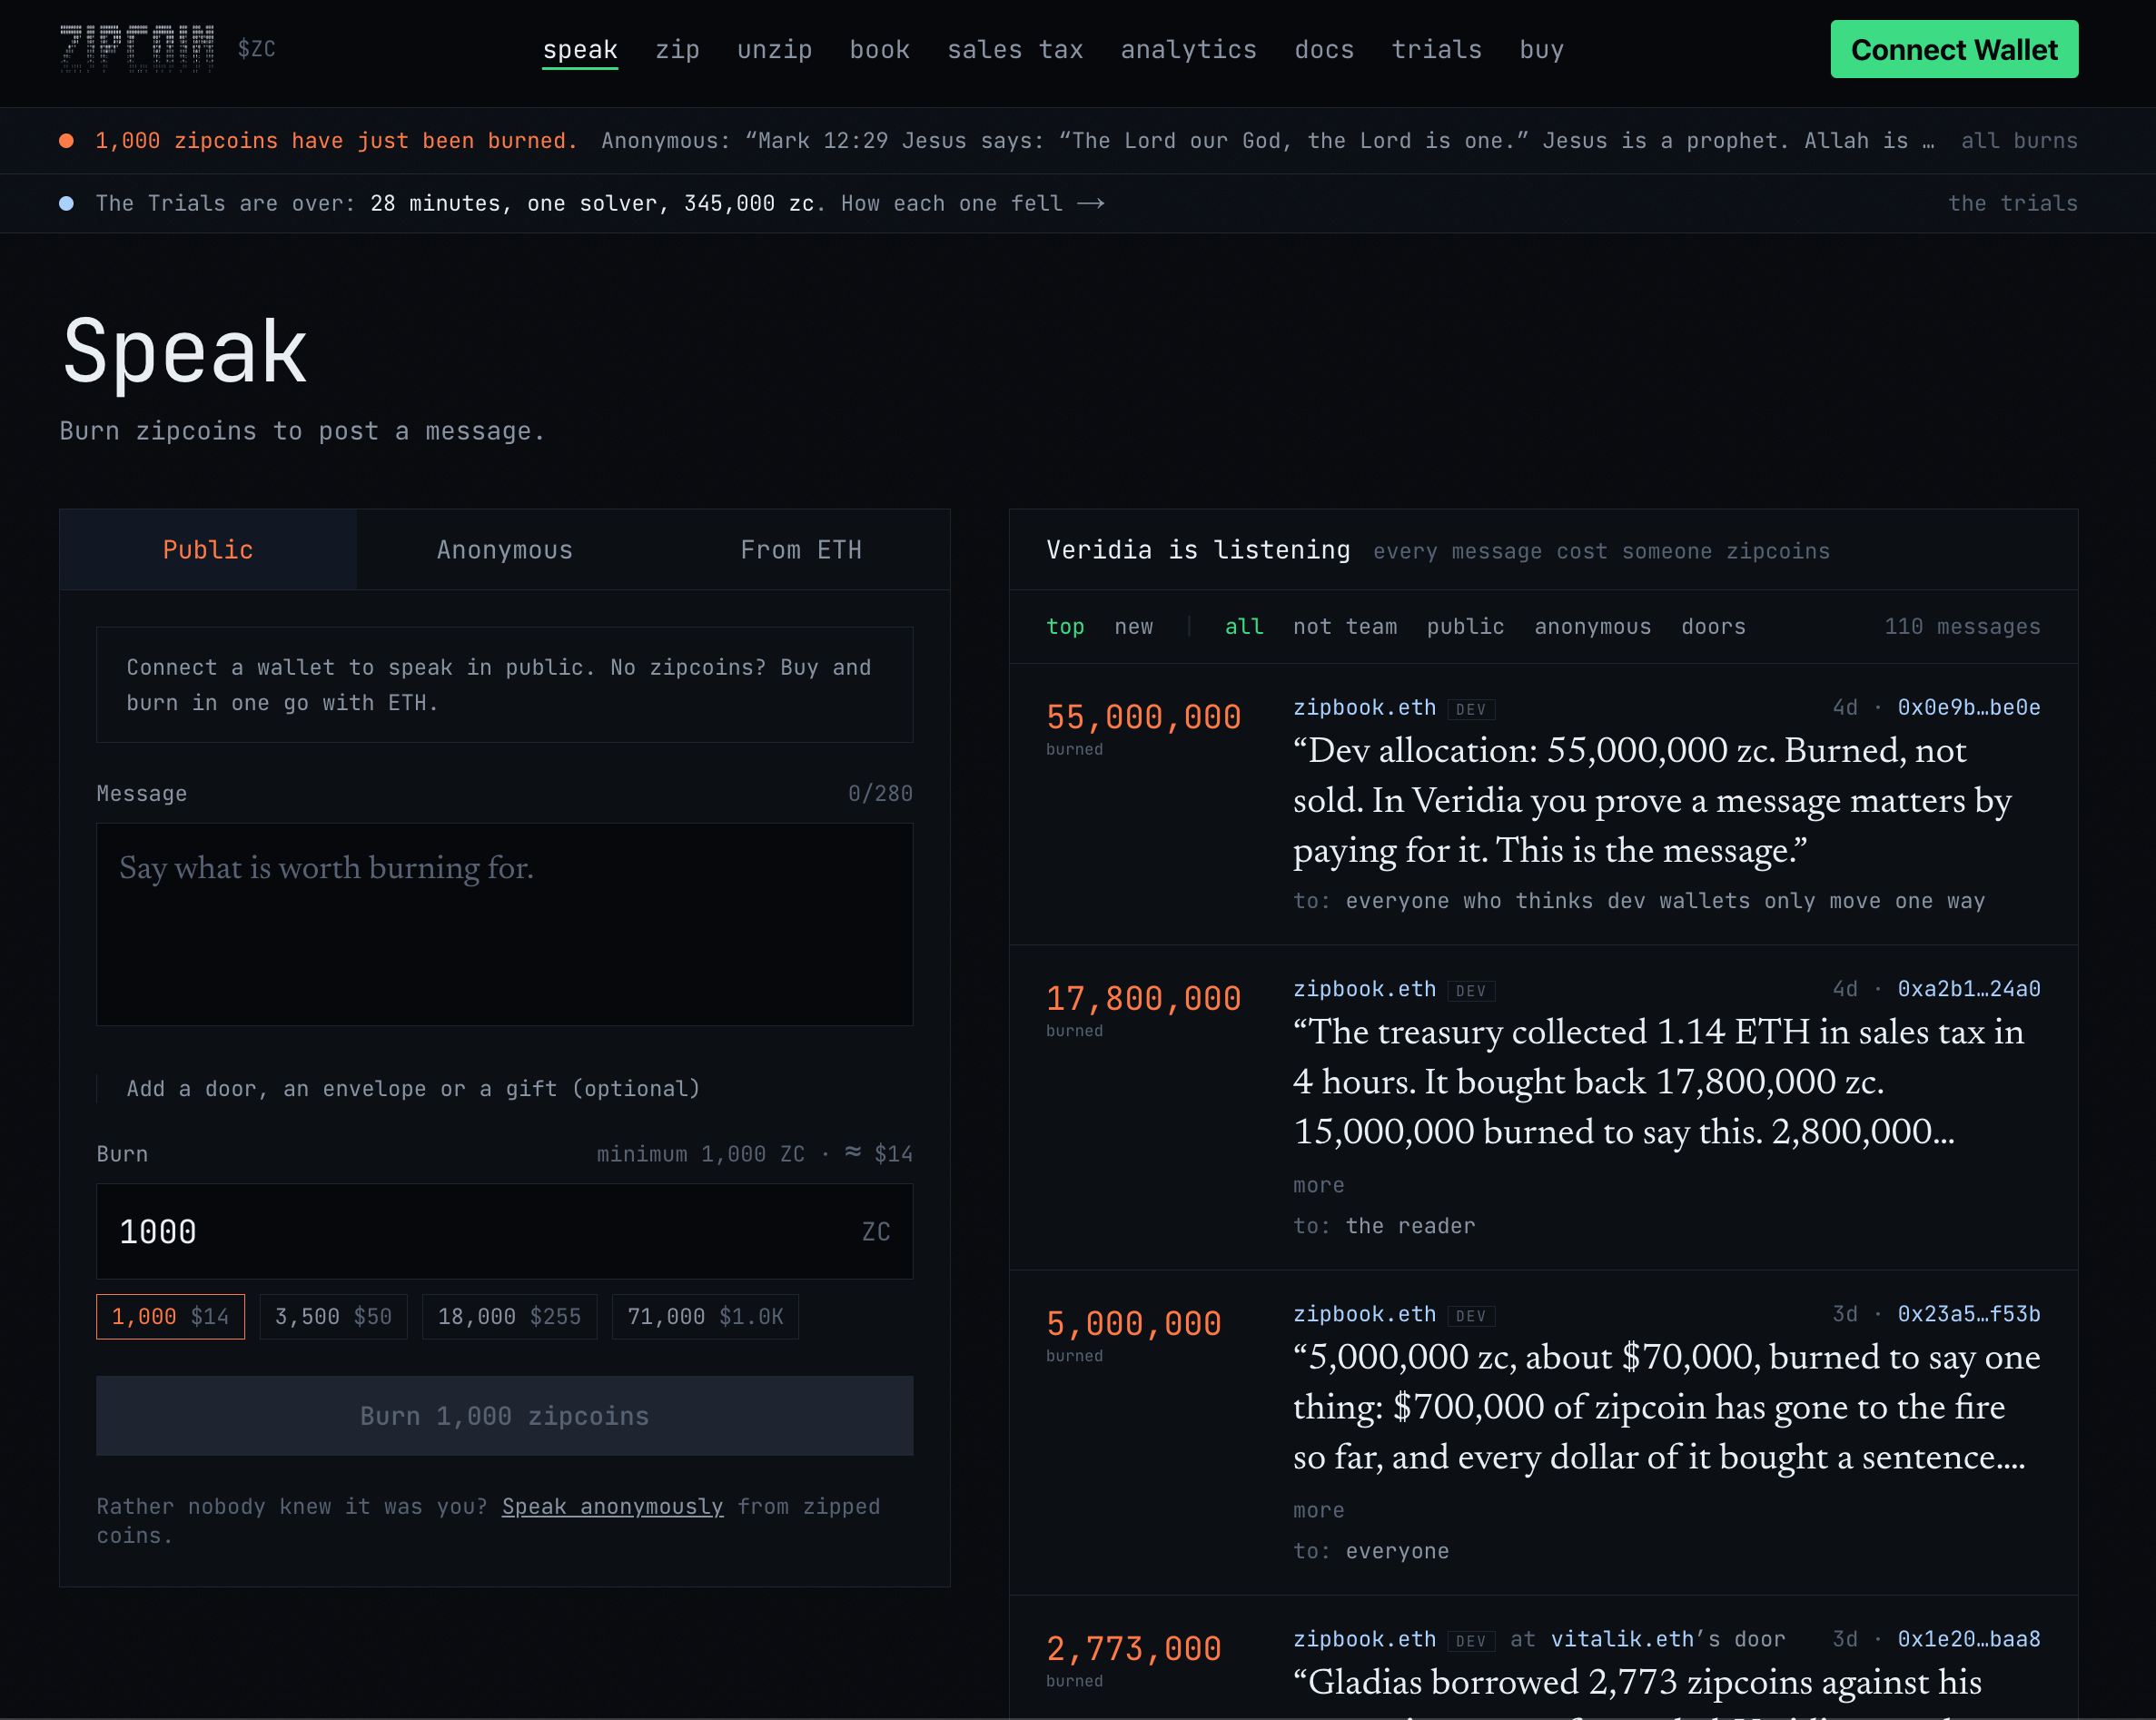This screenshot has height=1720, width=2156.
Task: Open the analytics nav item
Action: (x=1188, y=49)
